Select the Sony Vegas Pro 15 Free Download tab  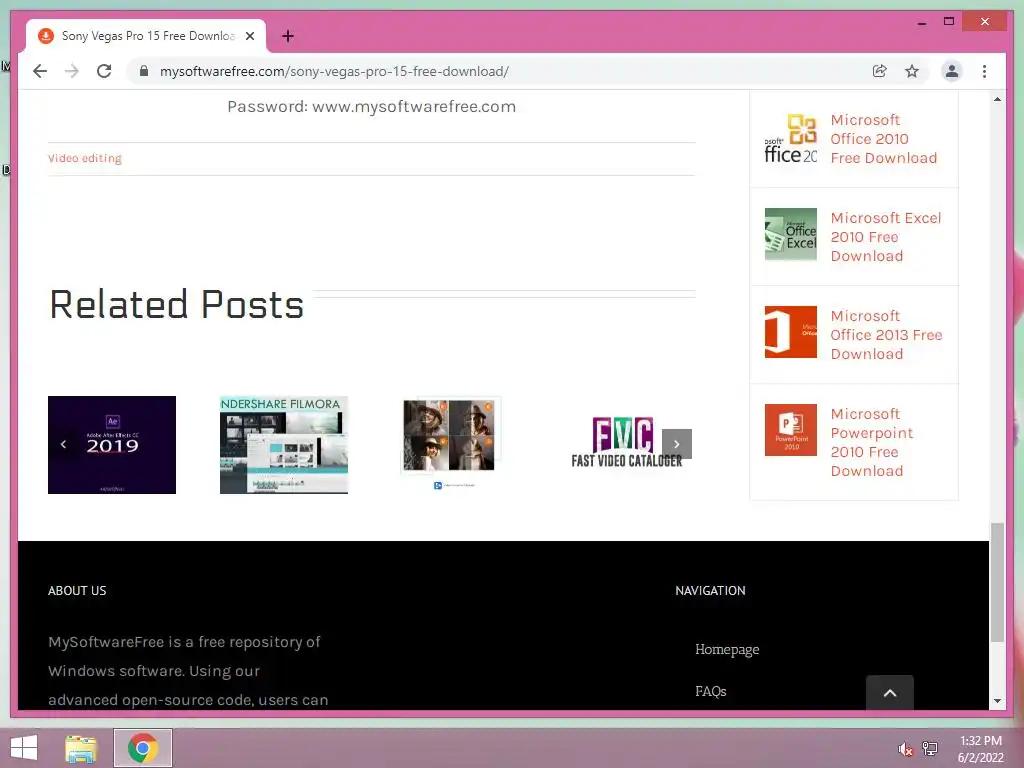pyautogui.click(x=147, y=36)
